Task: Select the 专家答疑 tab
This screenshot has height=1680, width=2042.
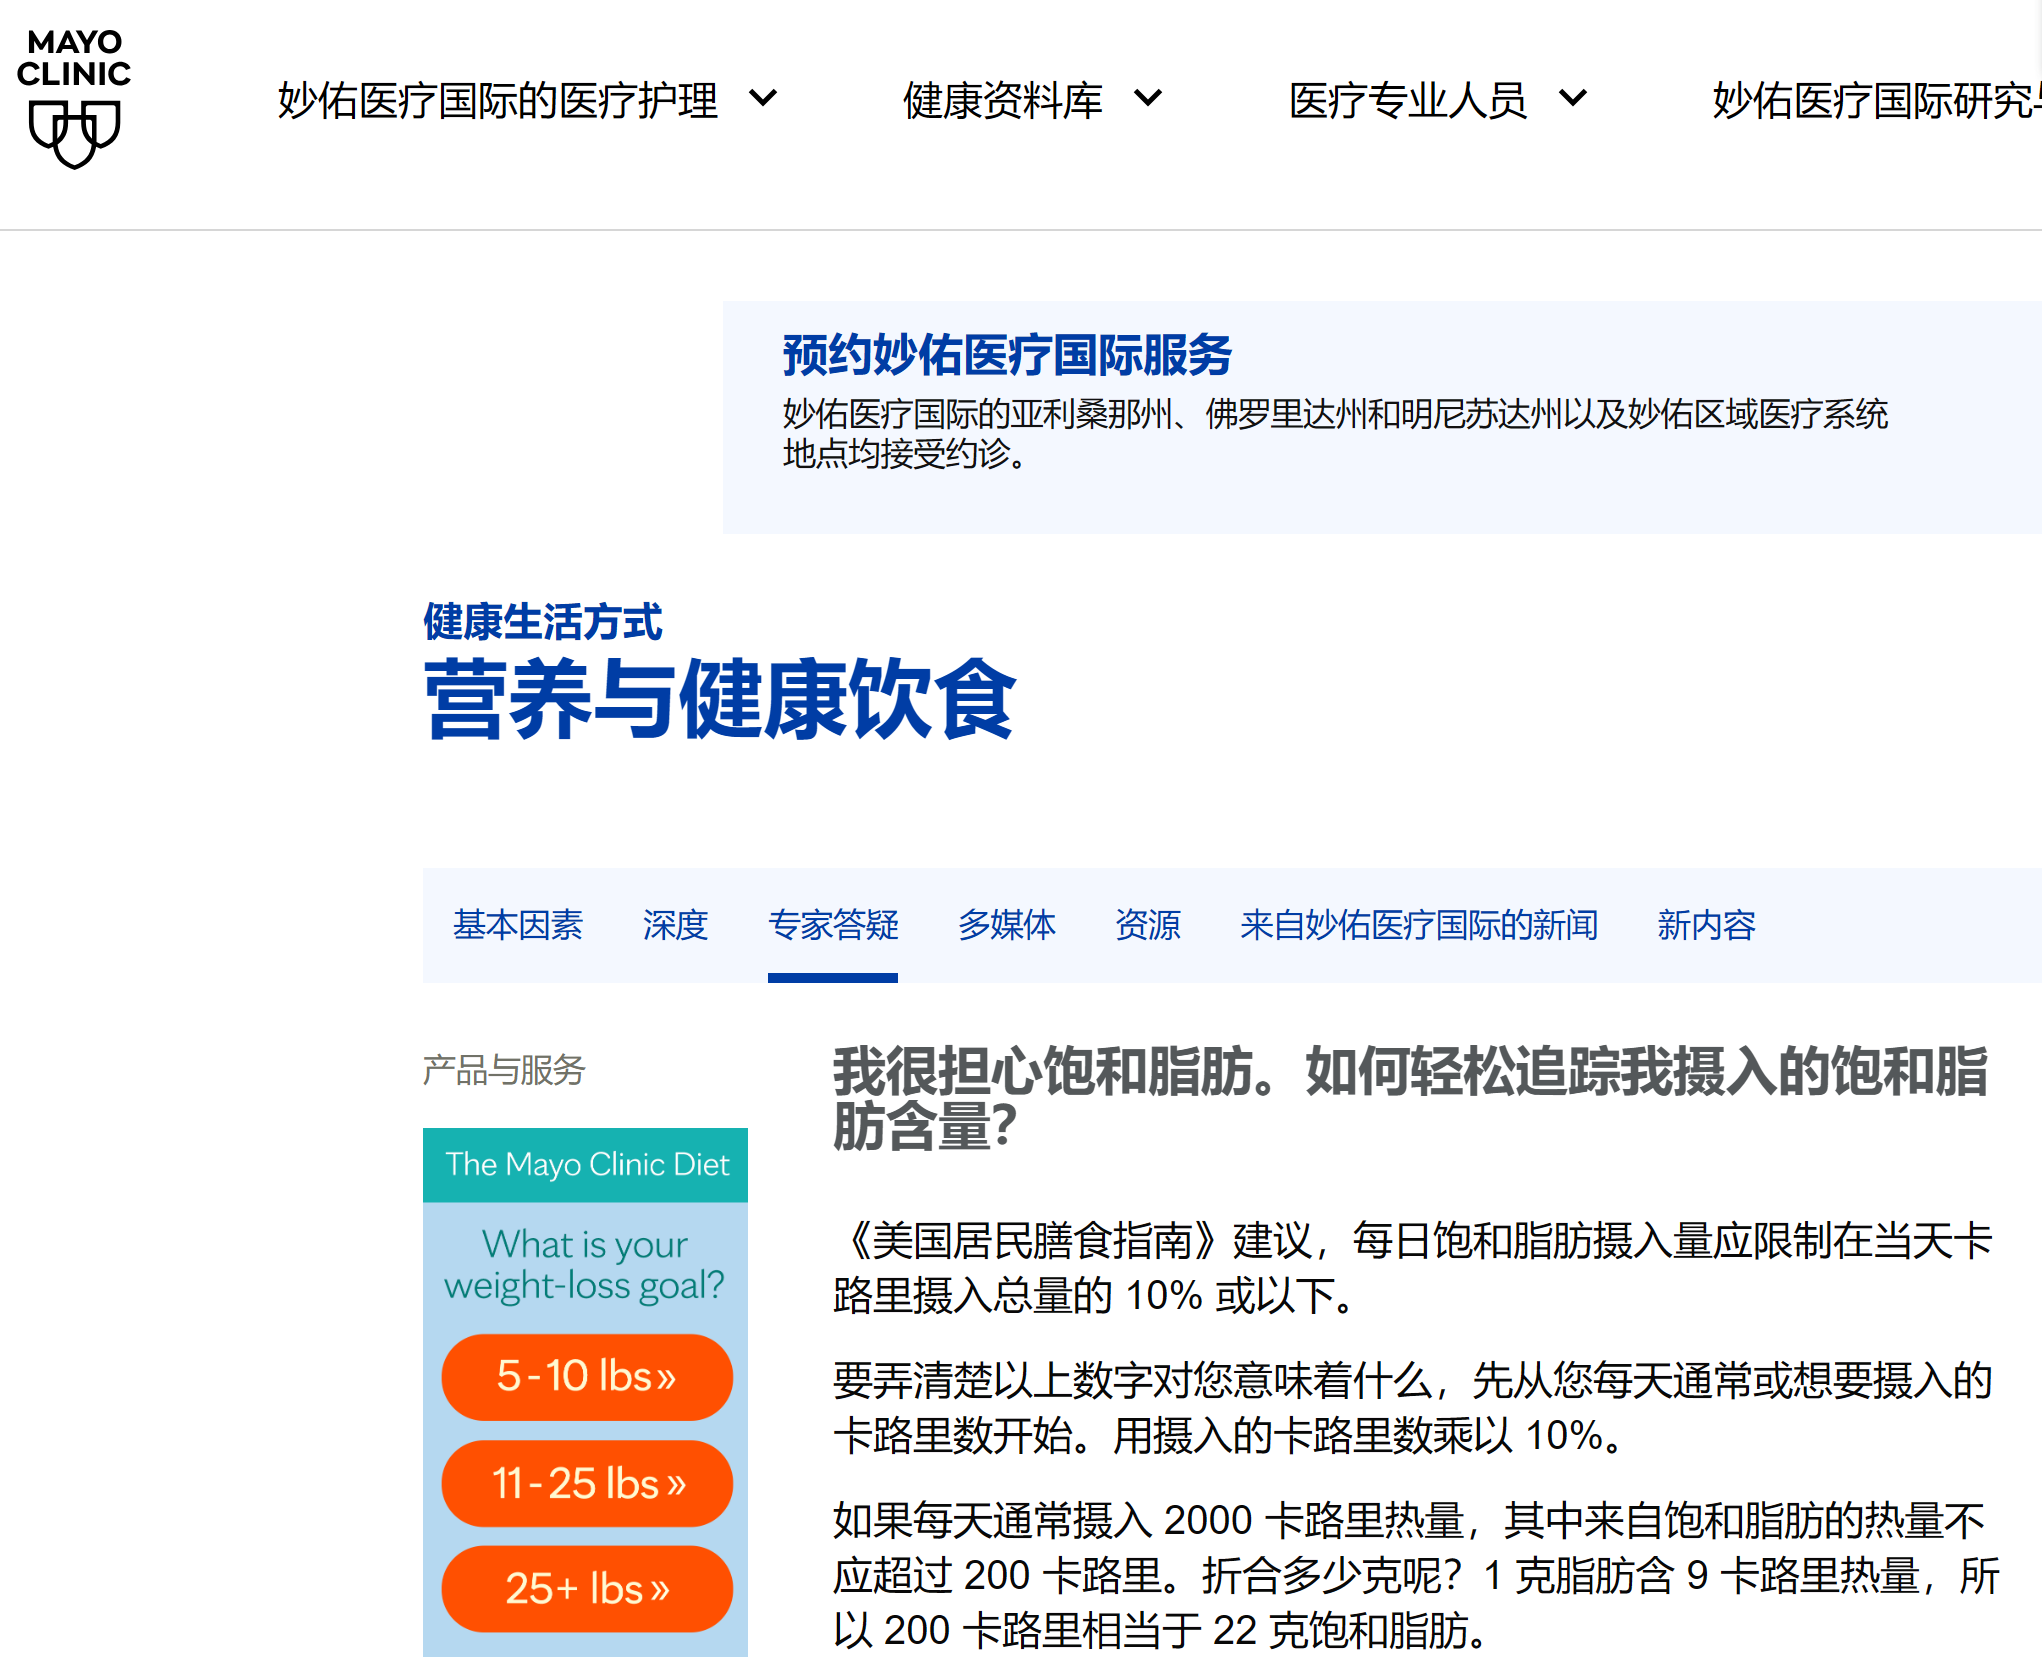Action: (832, 925)
